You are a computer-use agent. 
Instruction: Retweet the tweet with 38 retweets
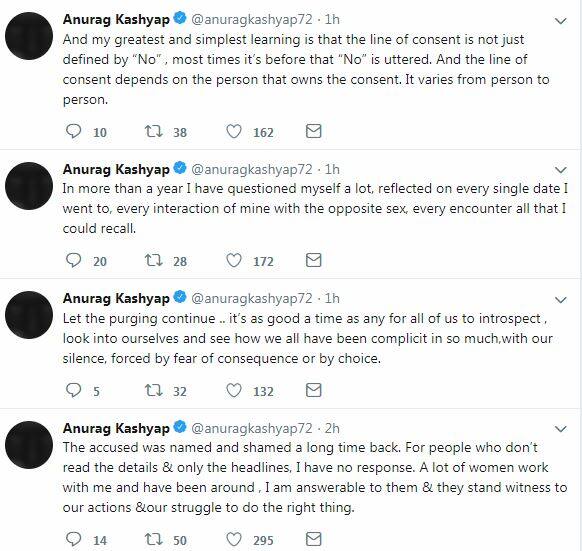click(153, 131)
